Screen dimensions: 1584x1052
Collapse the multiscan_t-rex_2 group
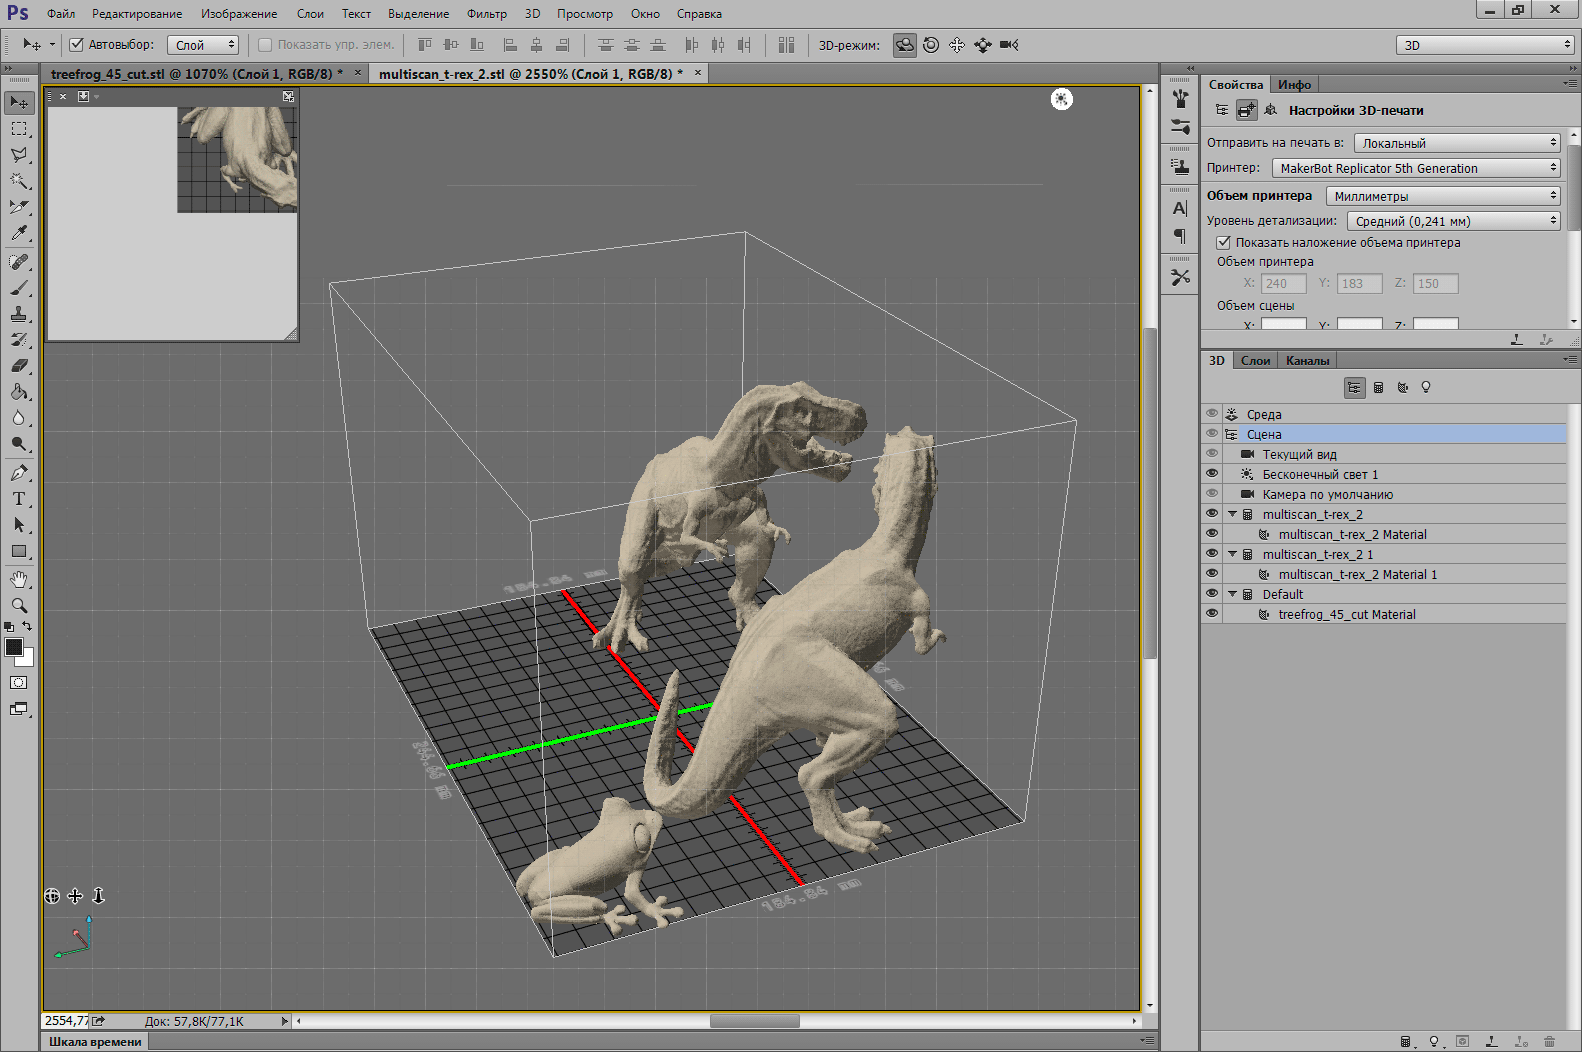(1232, 514)
